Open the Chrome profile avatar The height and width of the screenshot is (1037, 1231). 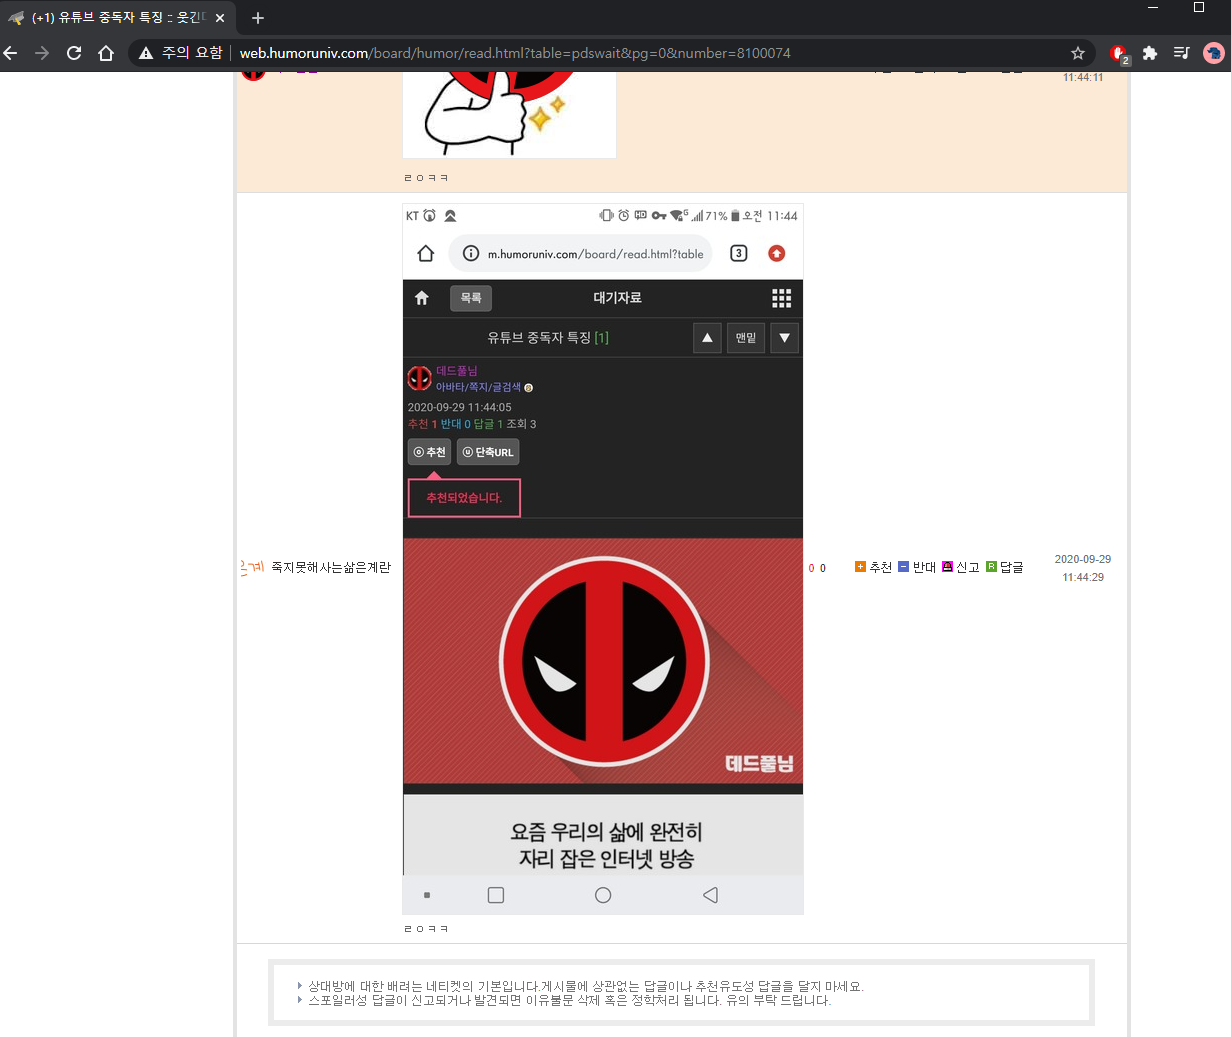pyautogui.click(x=1214, y=53)
